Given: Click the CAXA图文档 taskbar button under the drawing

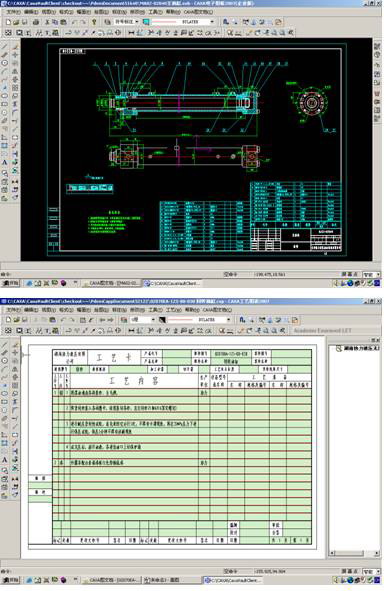Looking at the screenshot, I should [x=112, y=283].
